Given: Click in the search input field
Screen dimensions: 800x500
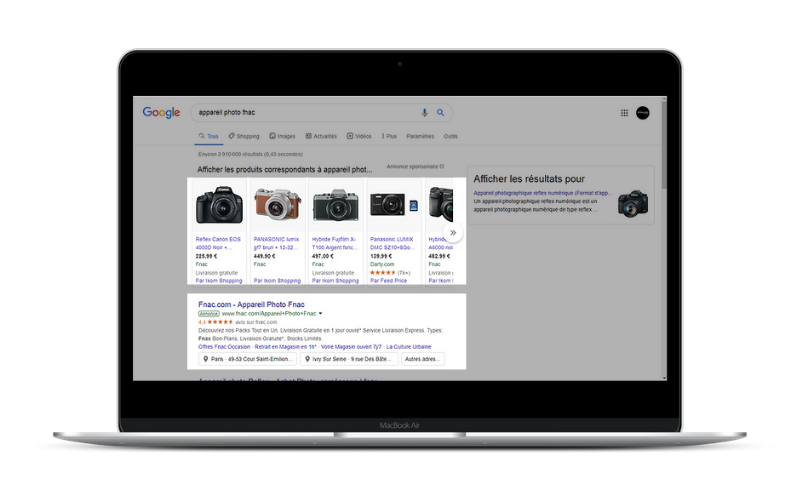Looking at the screenshot, I should (x=300, y=113).
